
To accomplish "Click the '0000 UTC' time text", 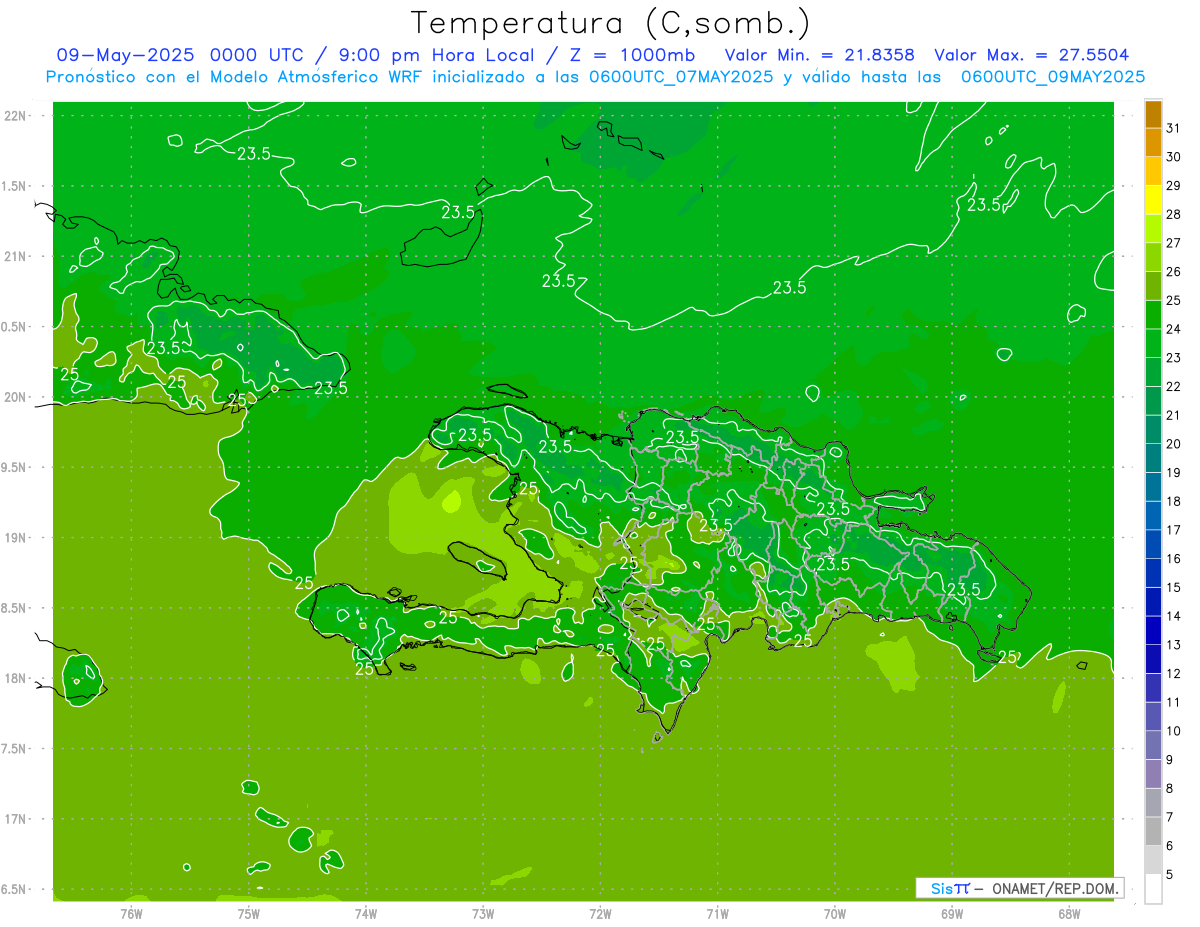I will pos(256,55).
